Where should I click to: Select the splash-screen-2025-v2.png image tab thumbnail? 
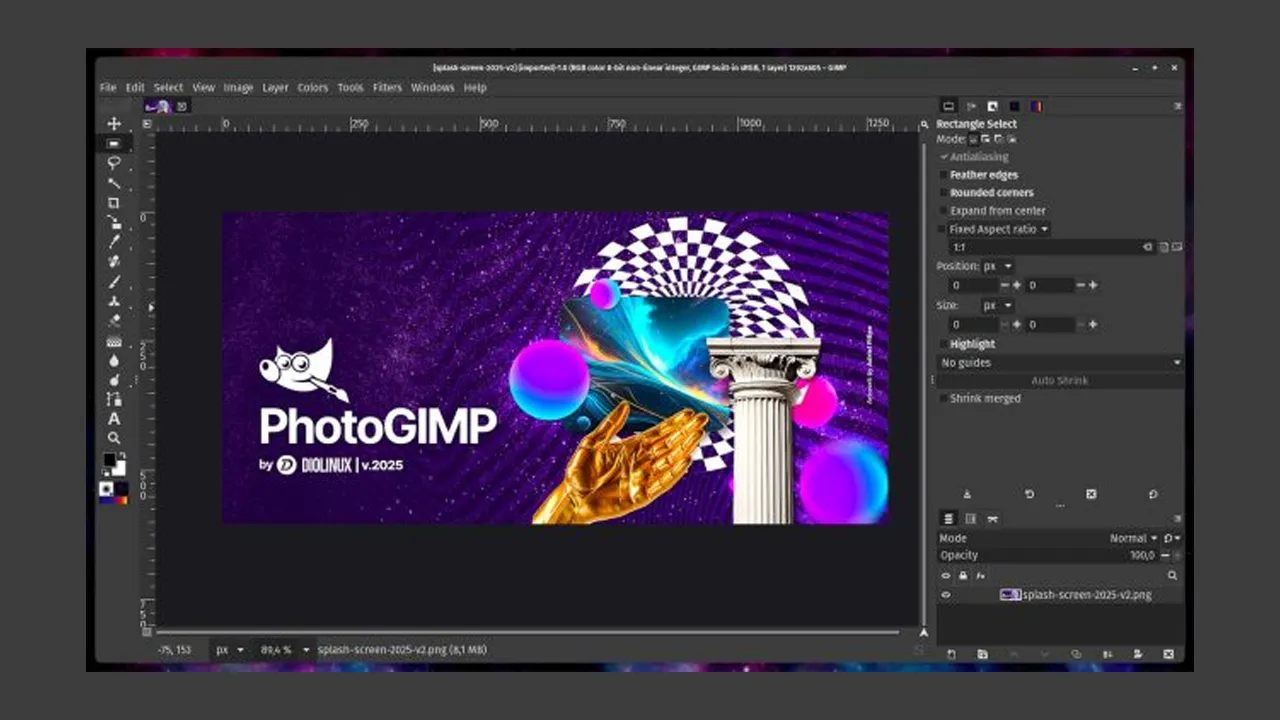tap(158, 106)
